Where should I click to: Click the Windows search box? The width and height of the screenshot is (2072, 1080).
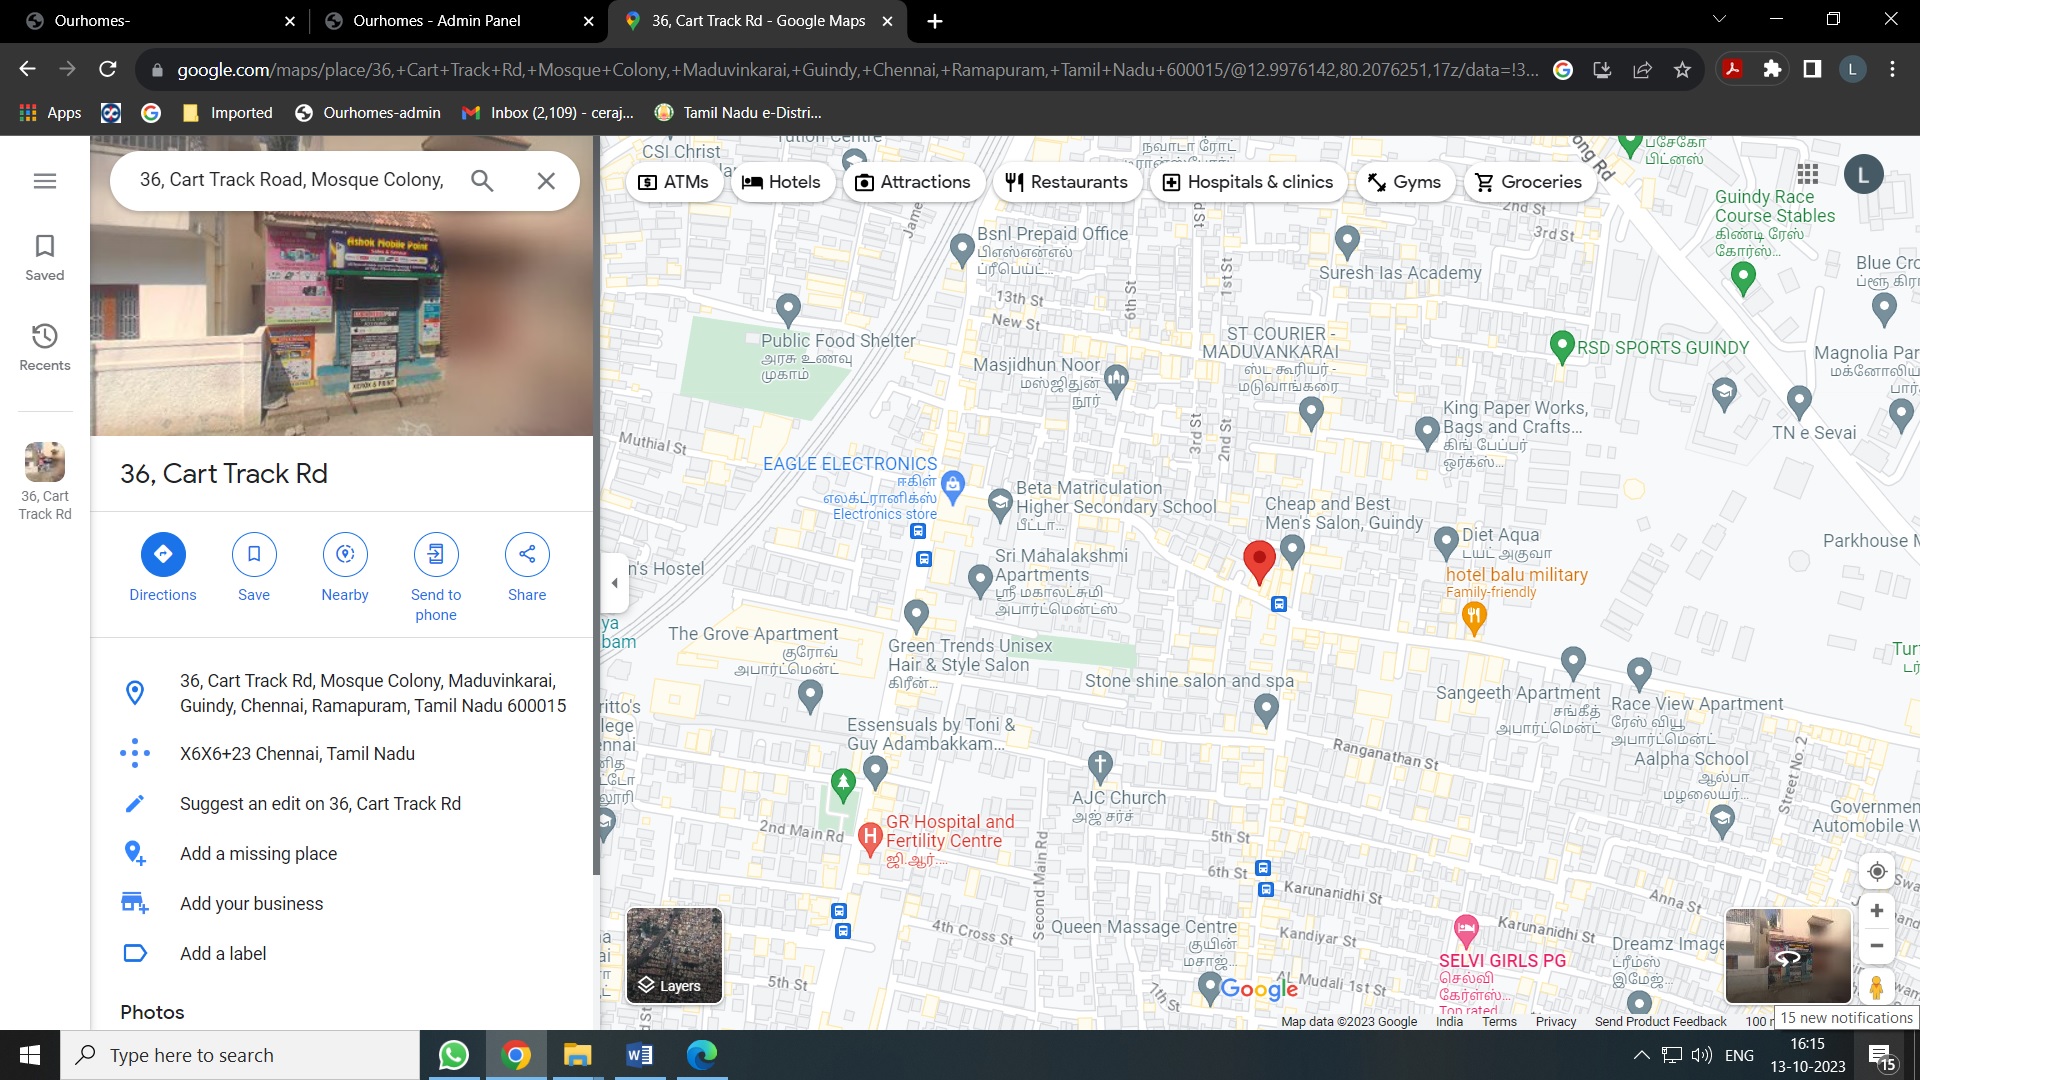(x=240, y=1055)
